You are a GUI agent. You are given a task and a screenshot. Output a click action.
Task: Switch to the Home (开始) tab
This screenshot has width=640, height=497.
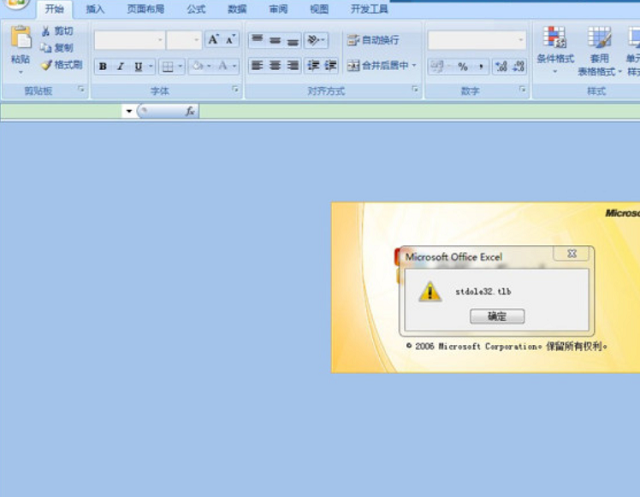(x=54, y=9)
